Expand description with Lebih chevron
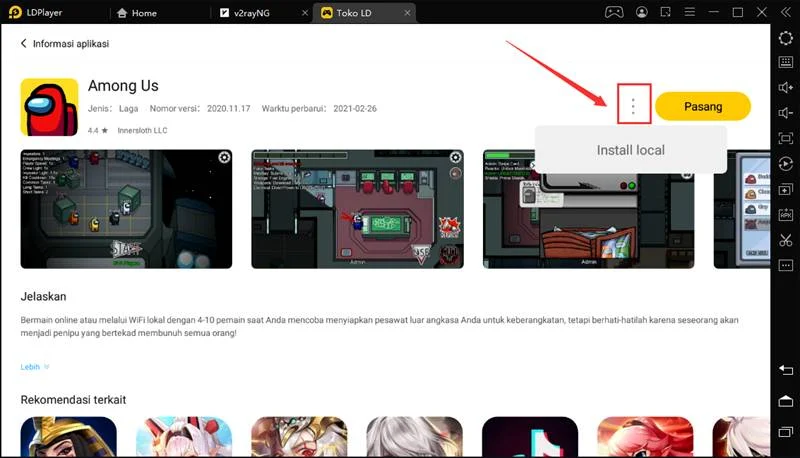This screenshot has height=458, width=800. coord(35,367)
